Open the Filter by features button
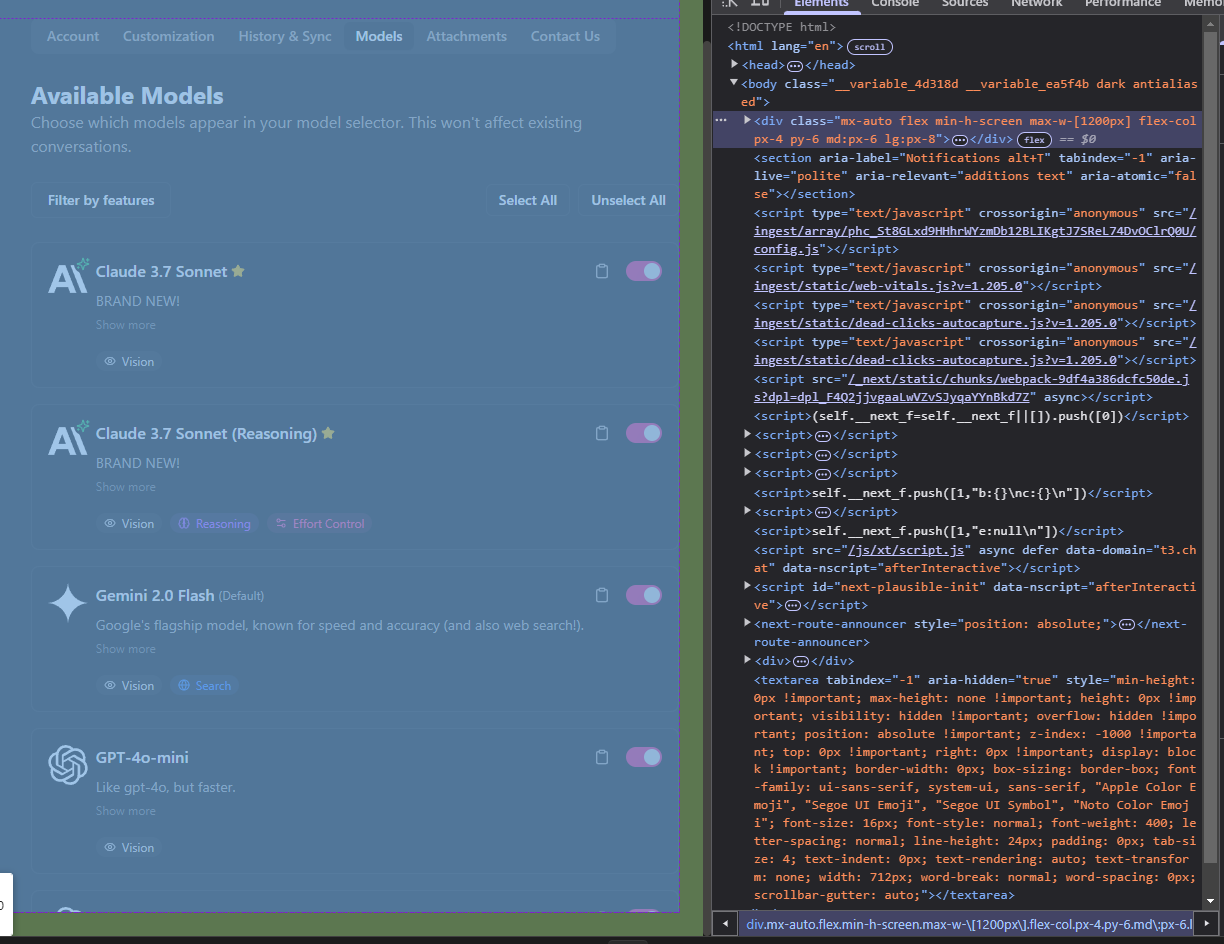This screenshot has height=944, width=1224. pyautogui.click(x=101, y=200)
